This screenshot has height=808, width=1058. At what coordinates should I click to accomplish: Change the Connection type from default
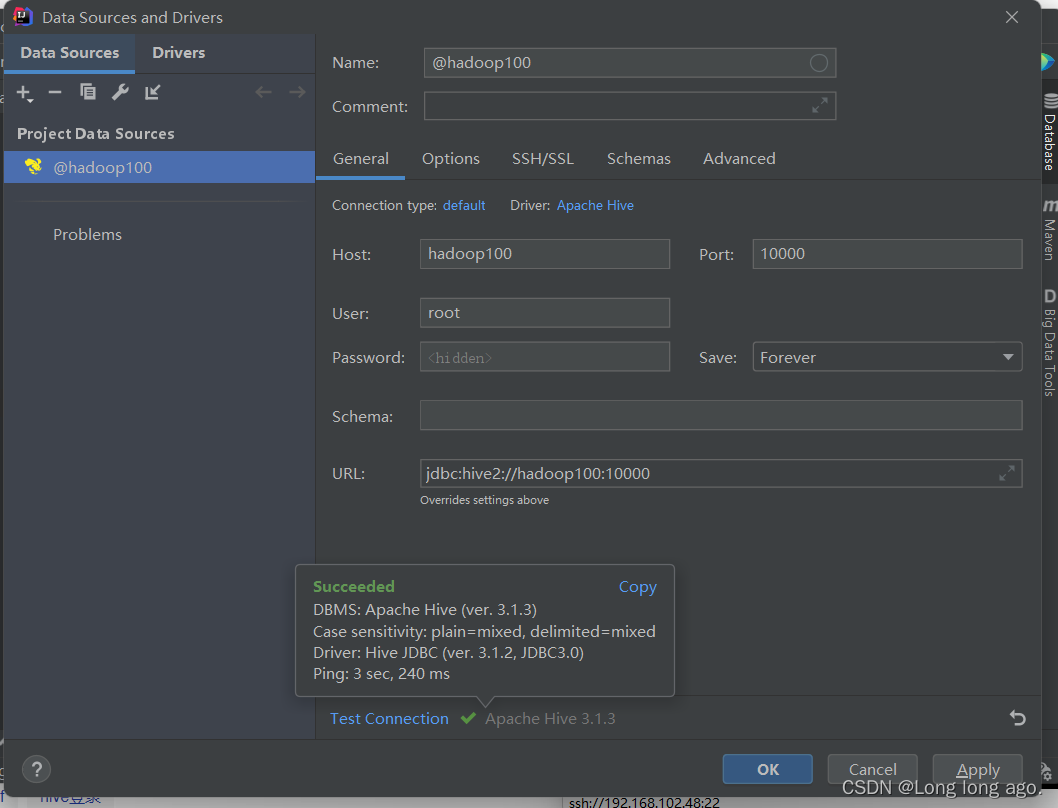(x=464, y=204)
